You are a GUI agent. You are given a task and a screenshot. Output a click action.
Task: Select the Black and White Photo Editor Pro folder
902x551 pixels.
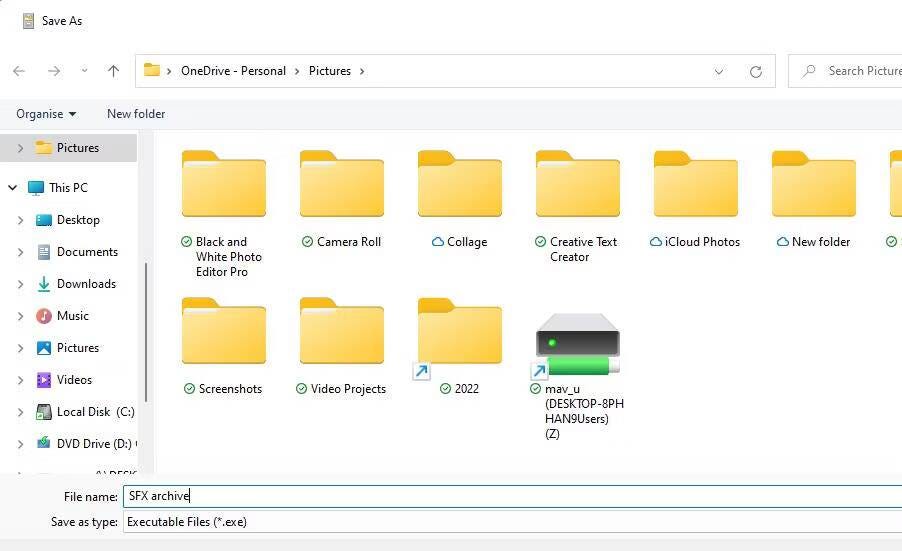point(224,214)
